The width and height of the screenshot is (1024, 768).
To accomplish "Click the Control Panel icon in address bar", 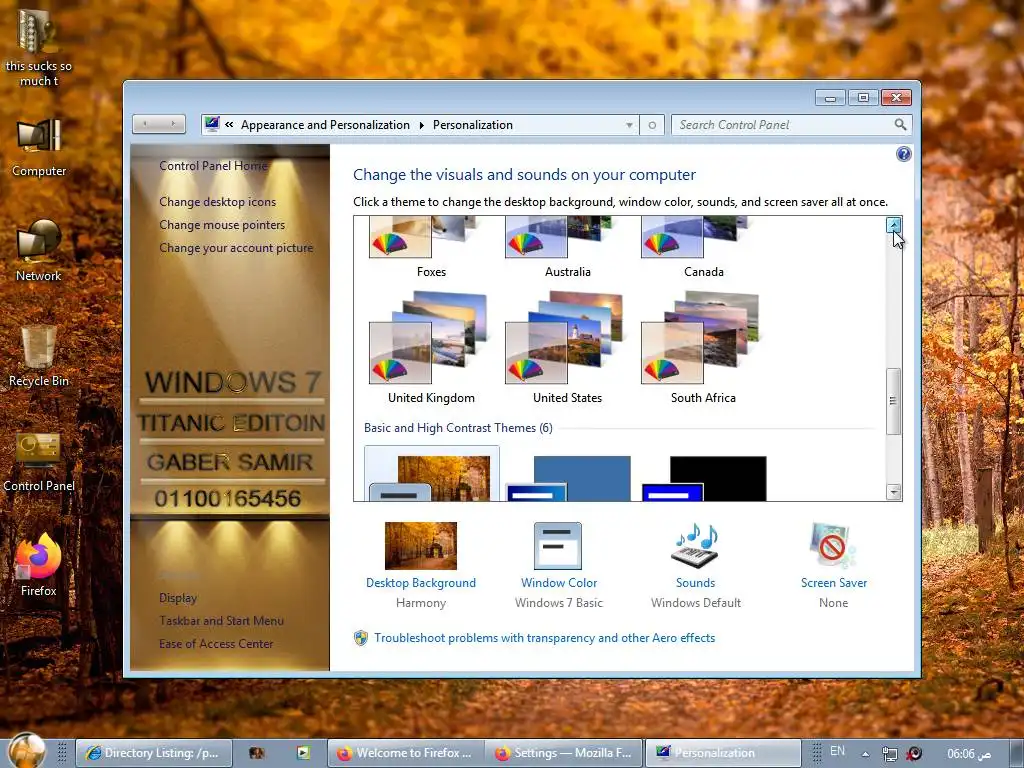I will click(x=212, y=123).
